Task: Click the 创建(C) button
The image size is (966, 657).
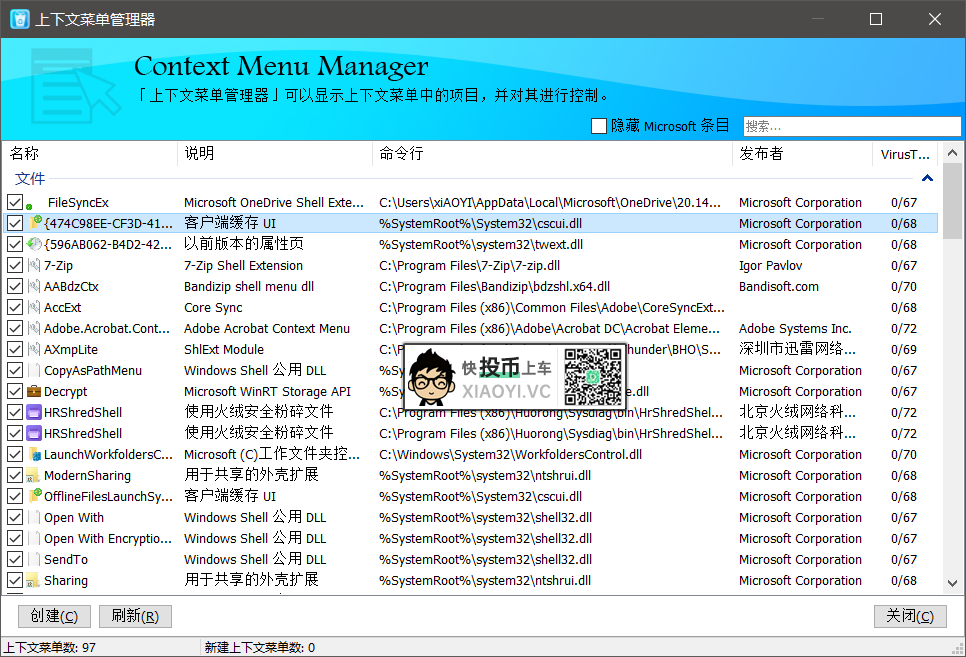Action: pyautogui.click(x=55, y=616)
